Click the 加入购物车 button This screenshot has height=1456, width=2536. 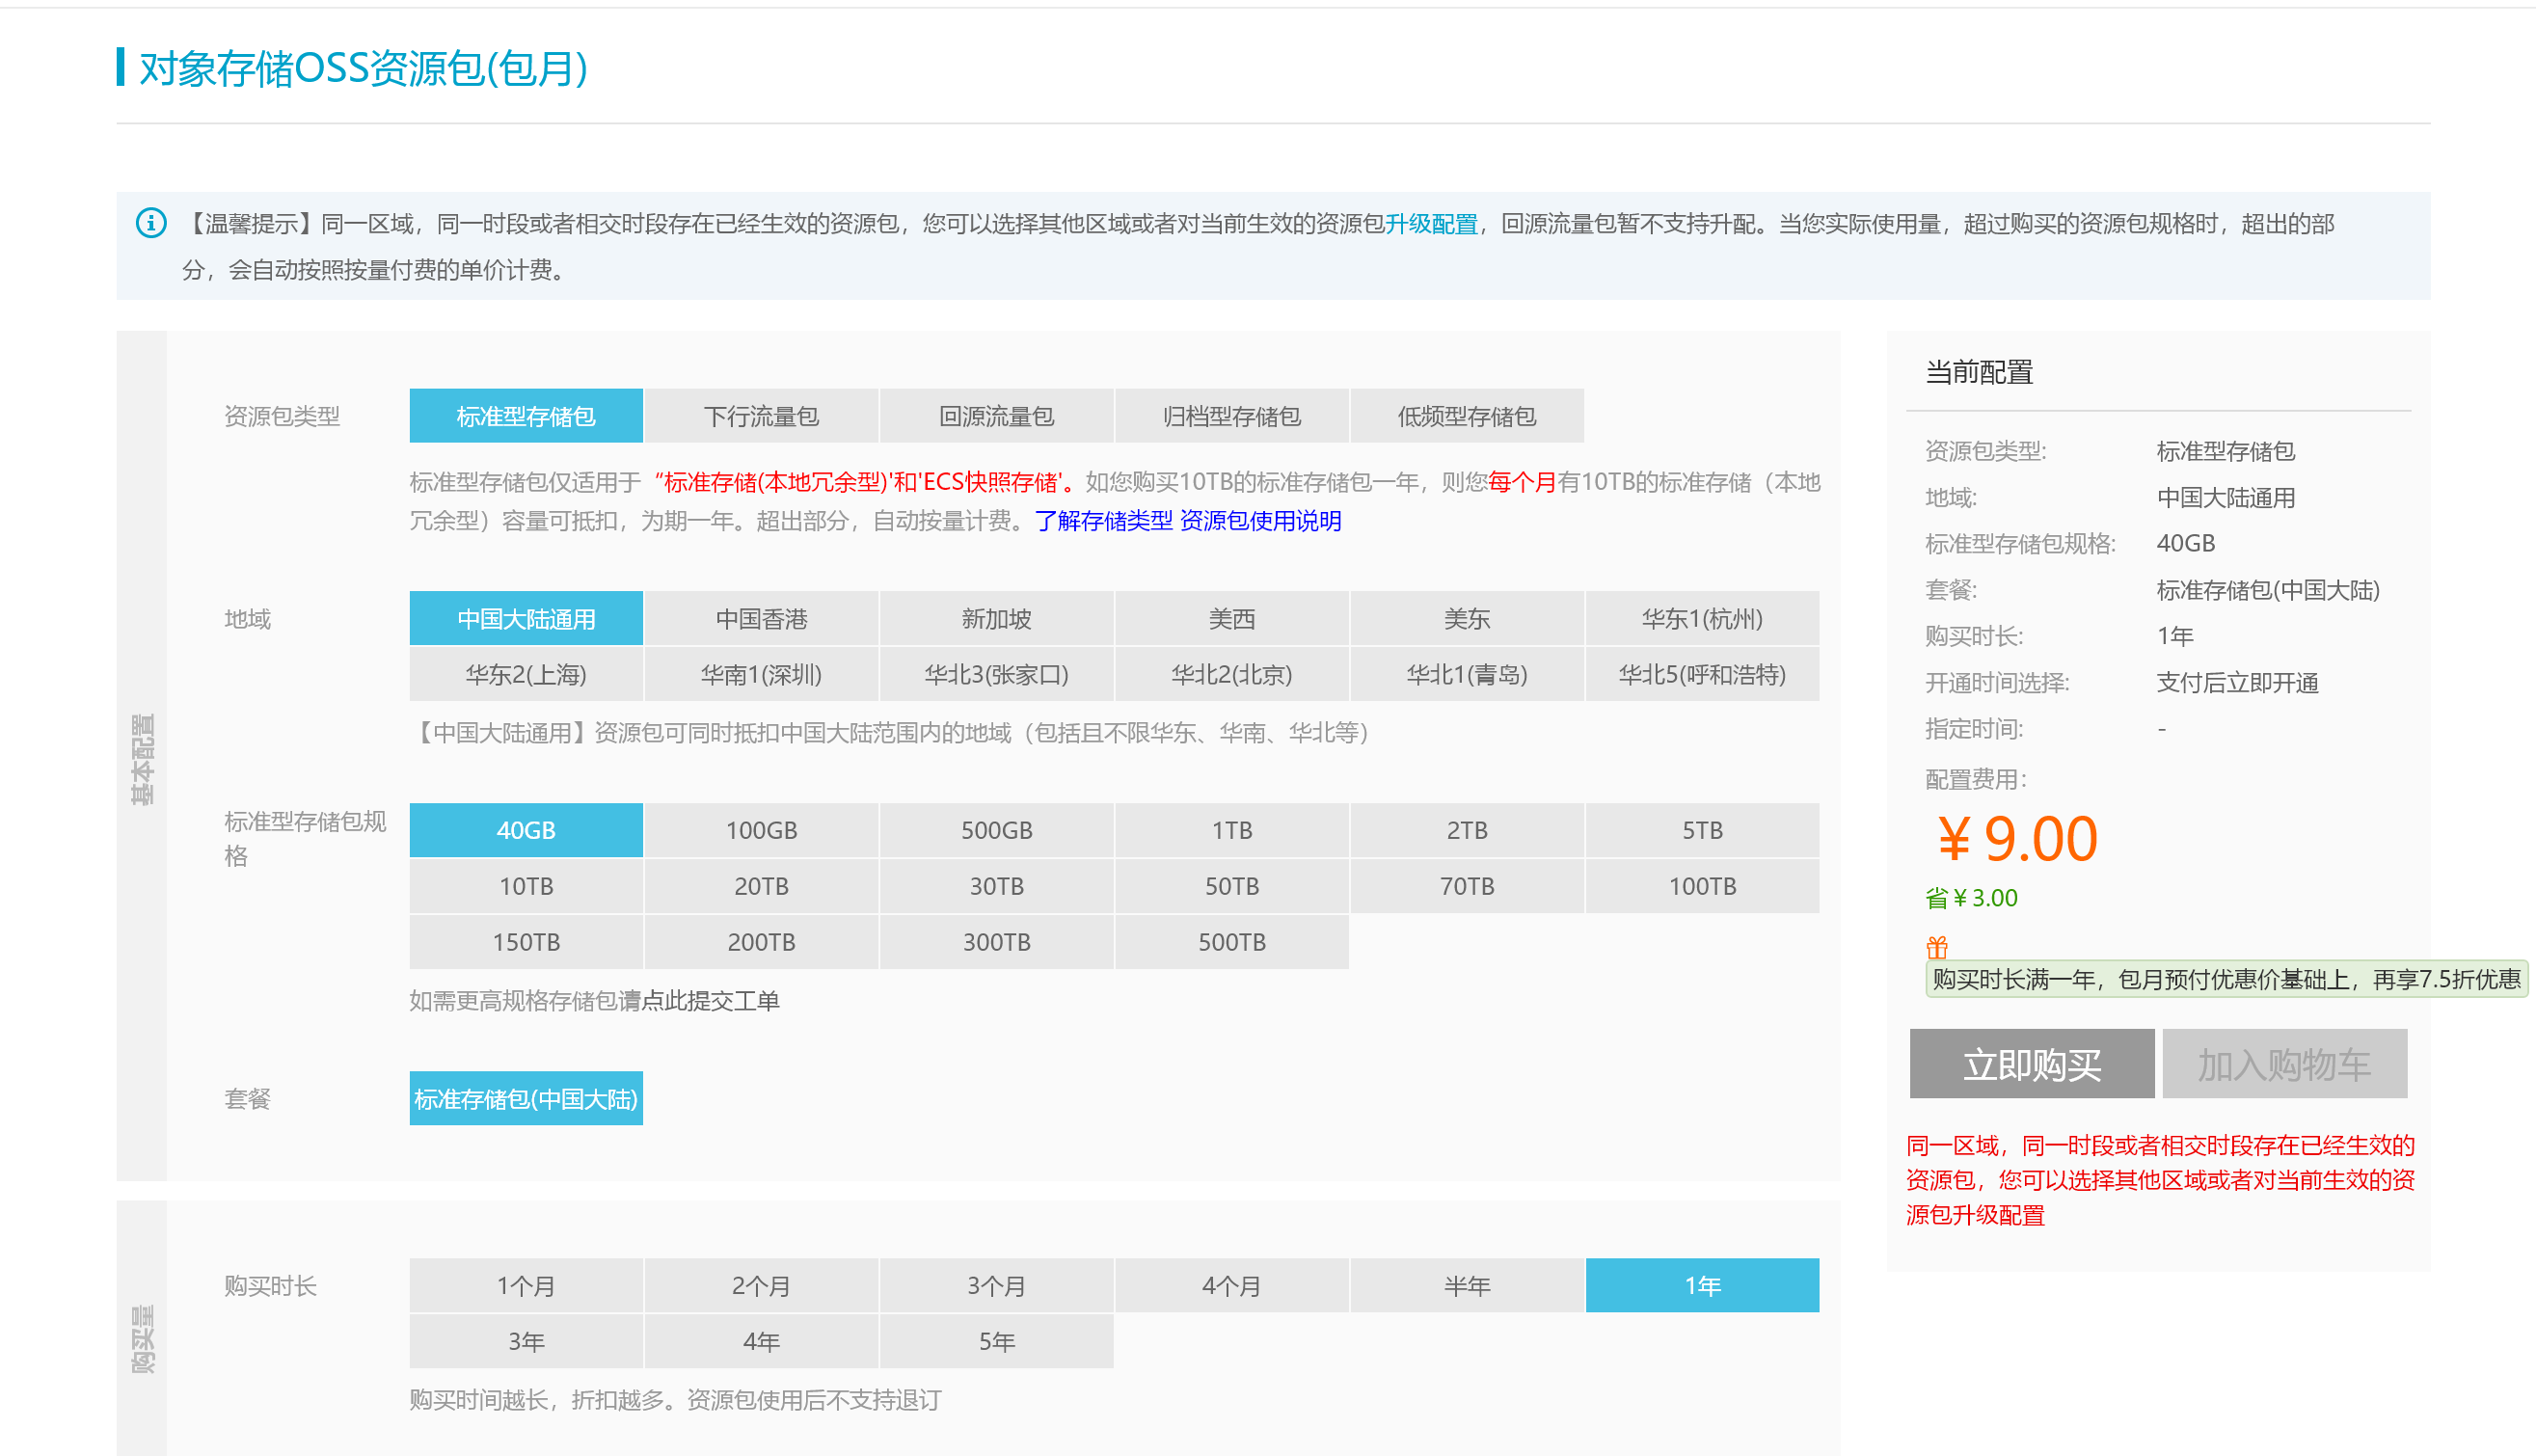click(2284, 1065)
